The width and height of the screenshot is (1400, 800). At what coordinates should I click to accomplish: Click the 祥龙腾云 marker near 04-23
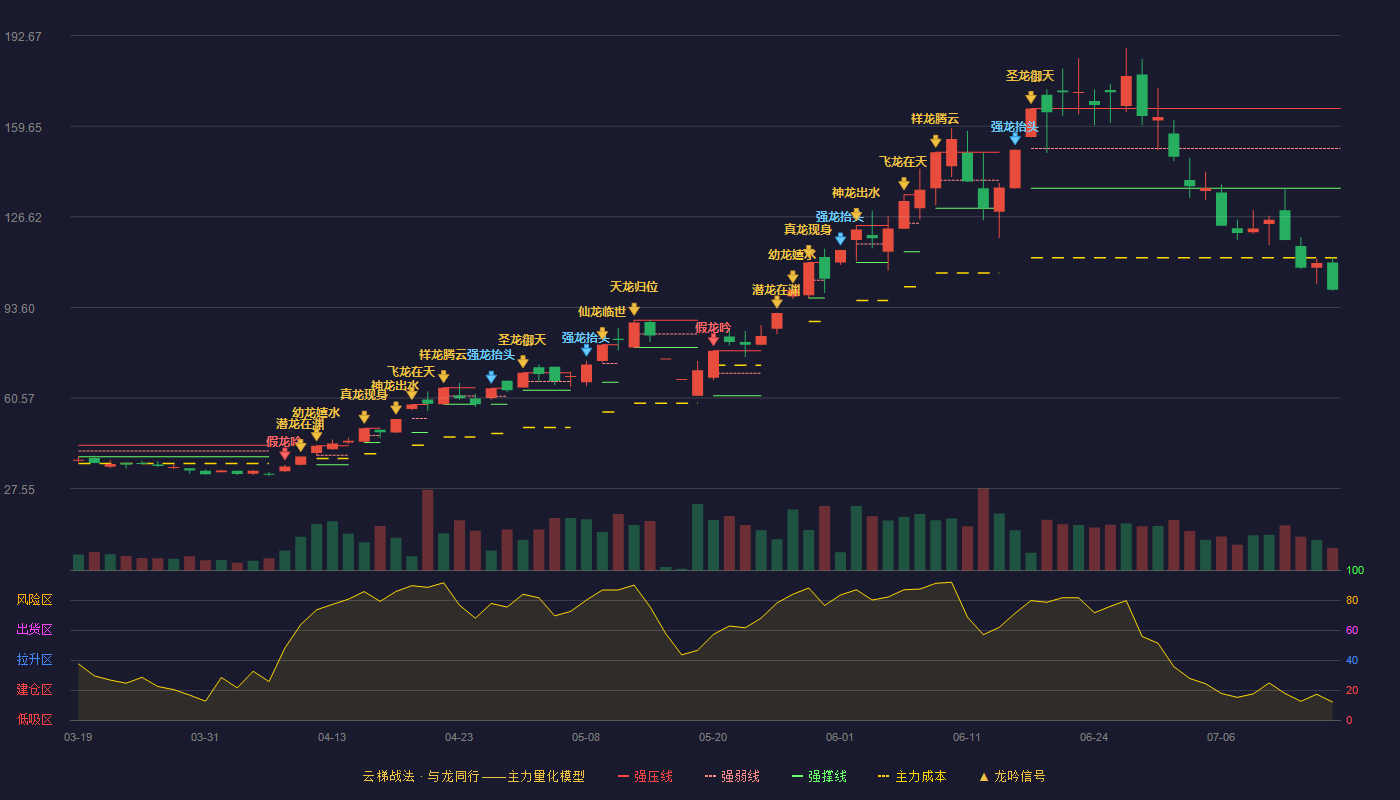click(x=443, y=355)
